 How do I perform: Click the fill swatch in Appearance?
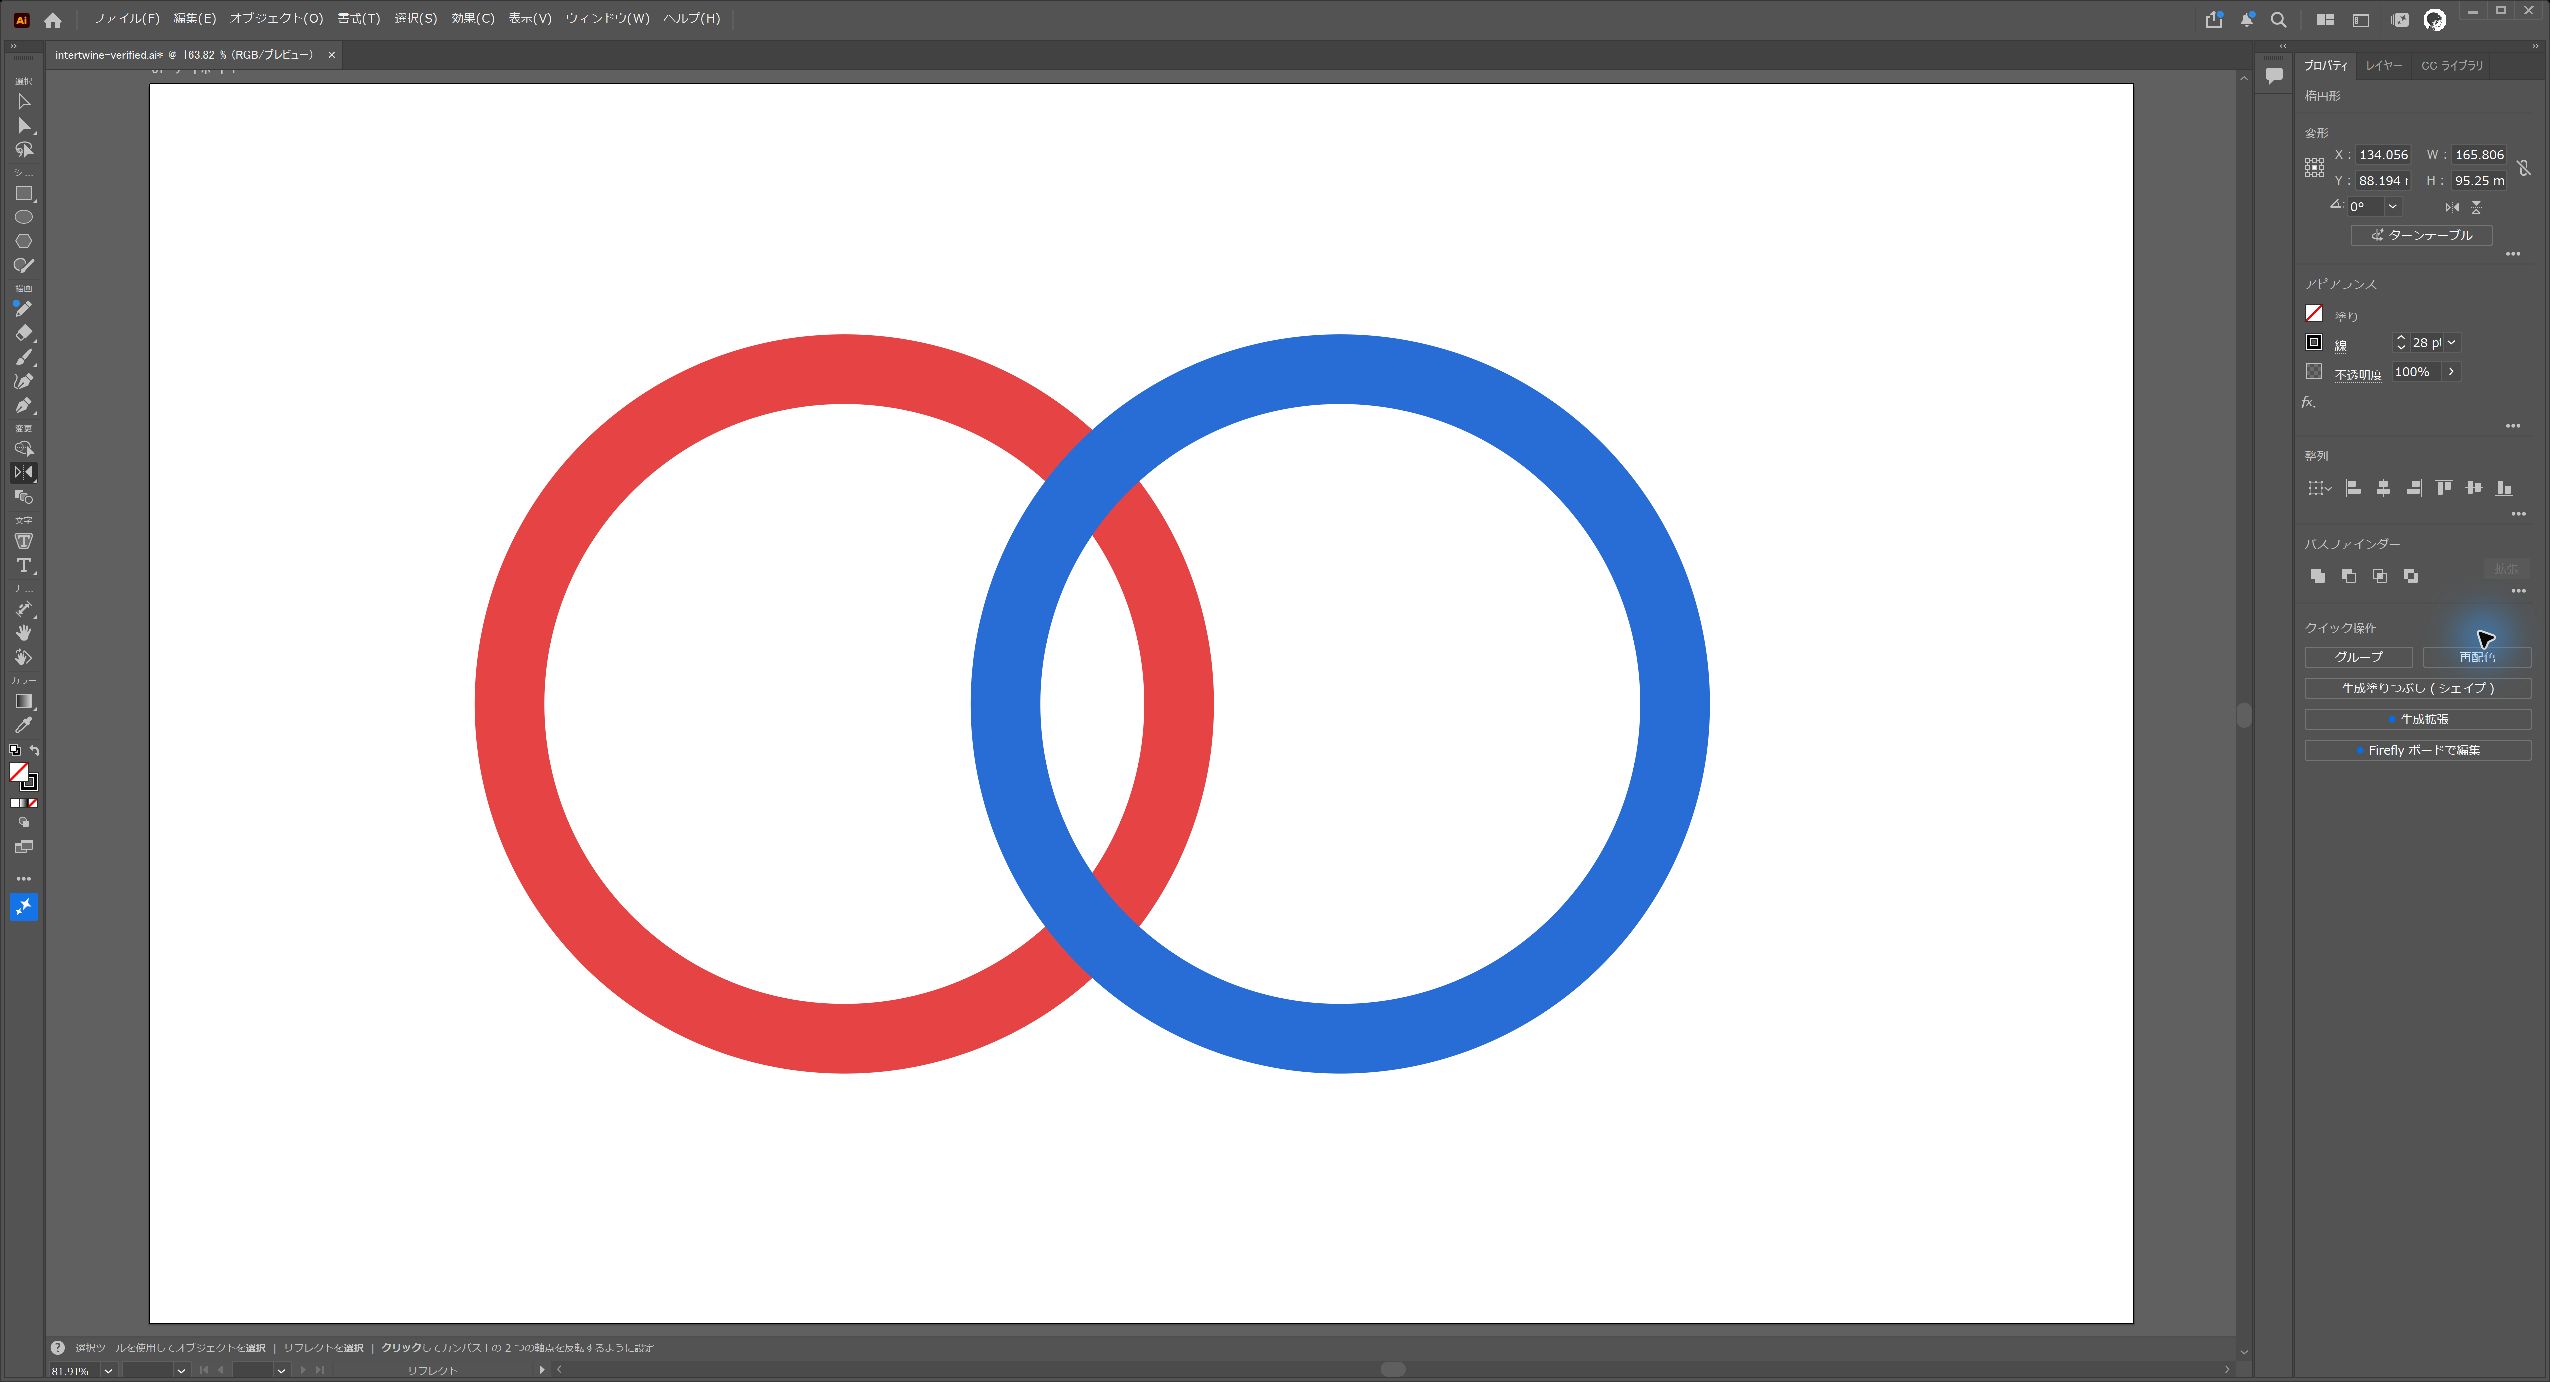click(2314, 314)
